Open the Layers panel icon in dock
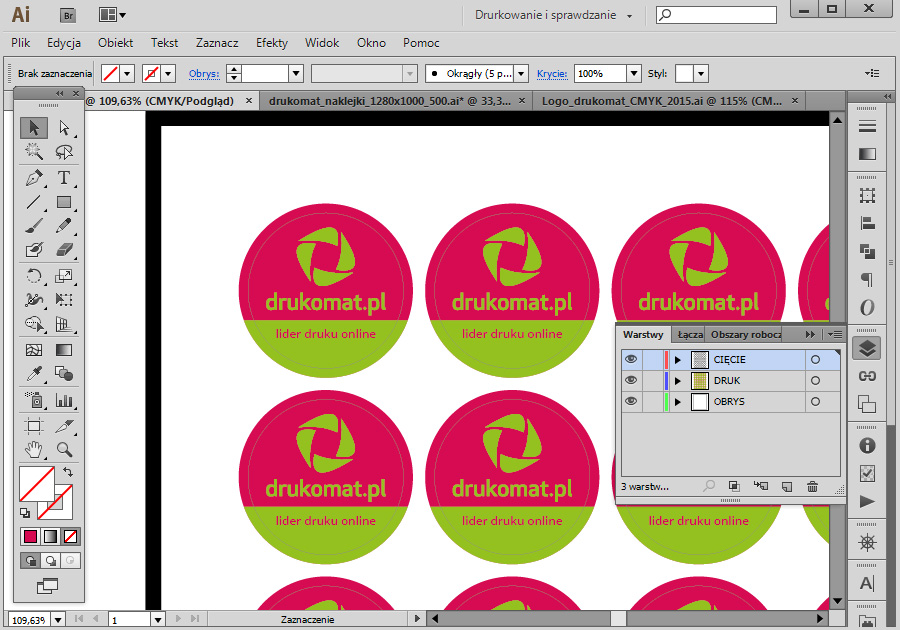900x630 pixels. tap(867, 348)
